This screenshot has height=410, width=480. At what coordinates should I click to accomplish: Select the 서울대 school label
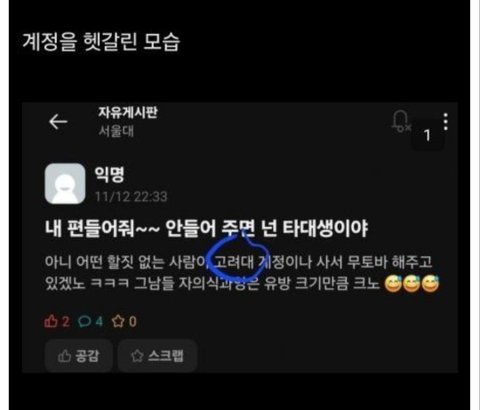tap(116, 131)
